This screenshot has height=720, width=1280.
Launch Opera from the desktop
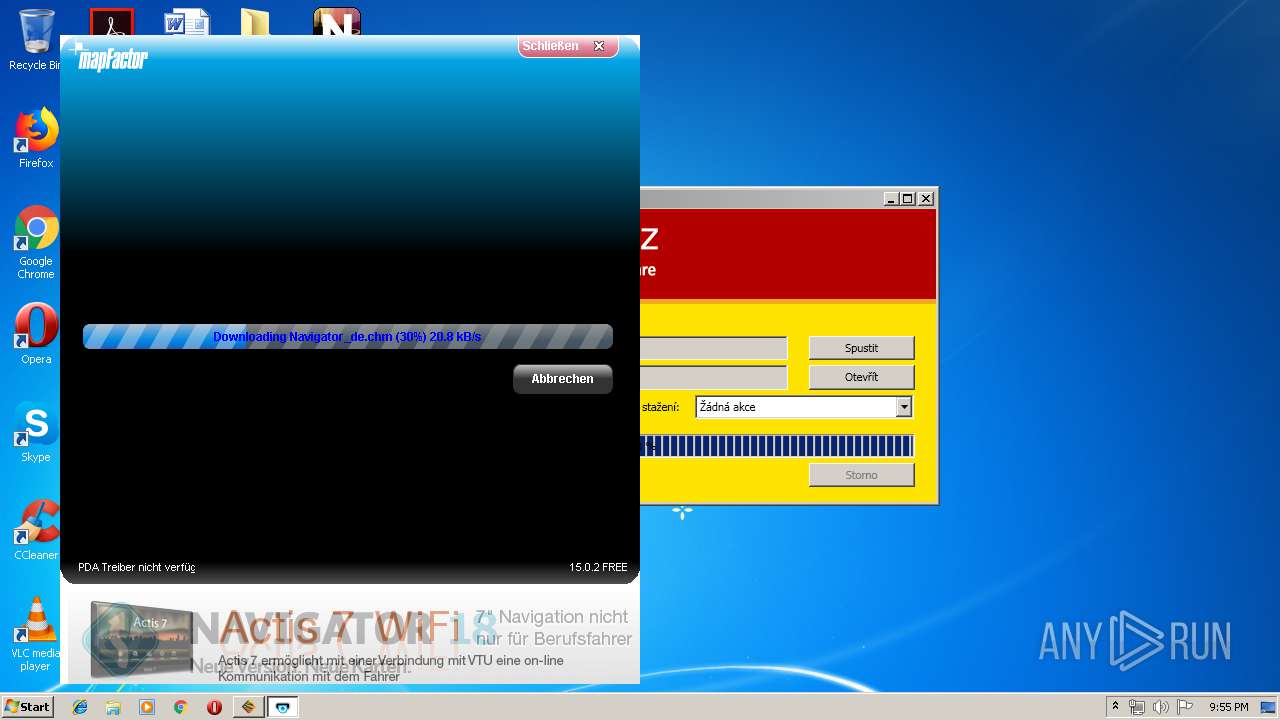36,334
